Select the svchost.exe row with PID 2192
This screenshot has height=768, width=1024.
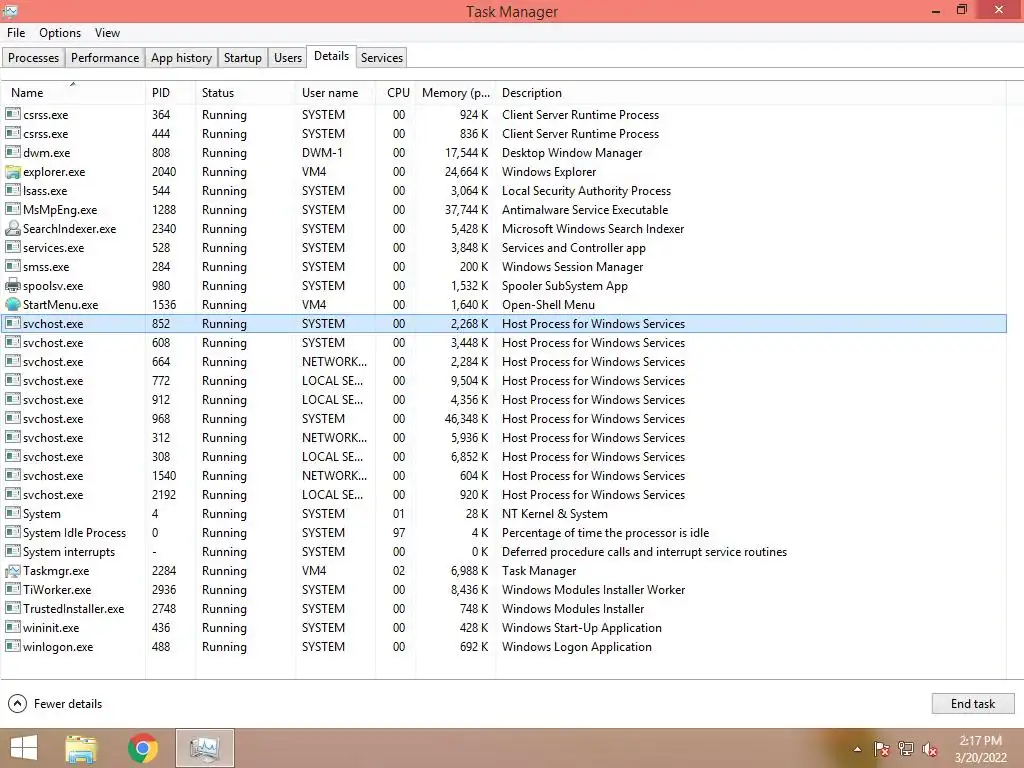click(504, 495)
